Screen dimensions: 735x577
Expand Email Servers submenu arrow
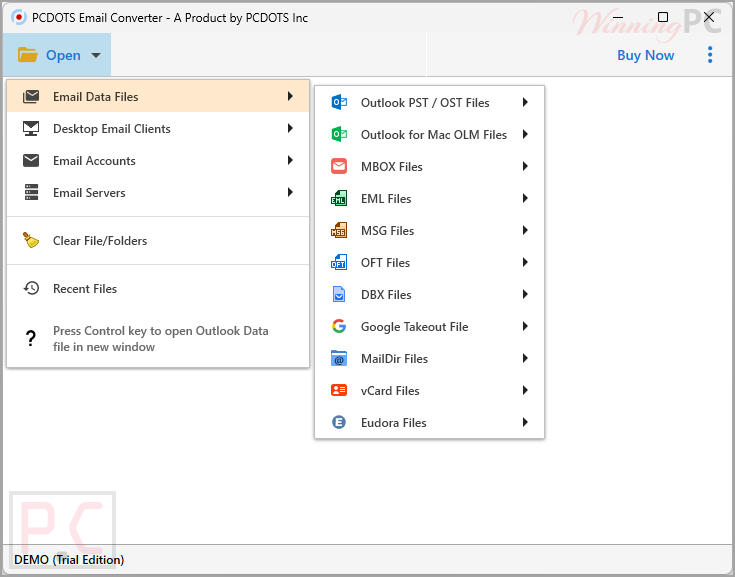pos(290,192)
